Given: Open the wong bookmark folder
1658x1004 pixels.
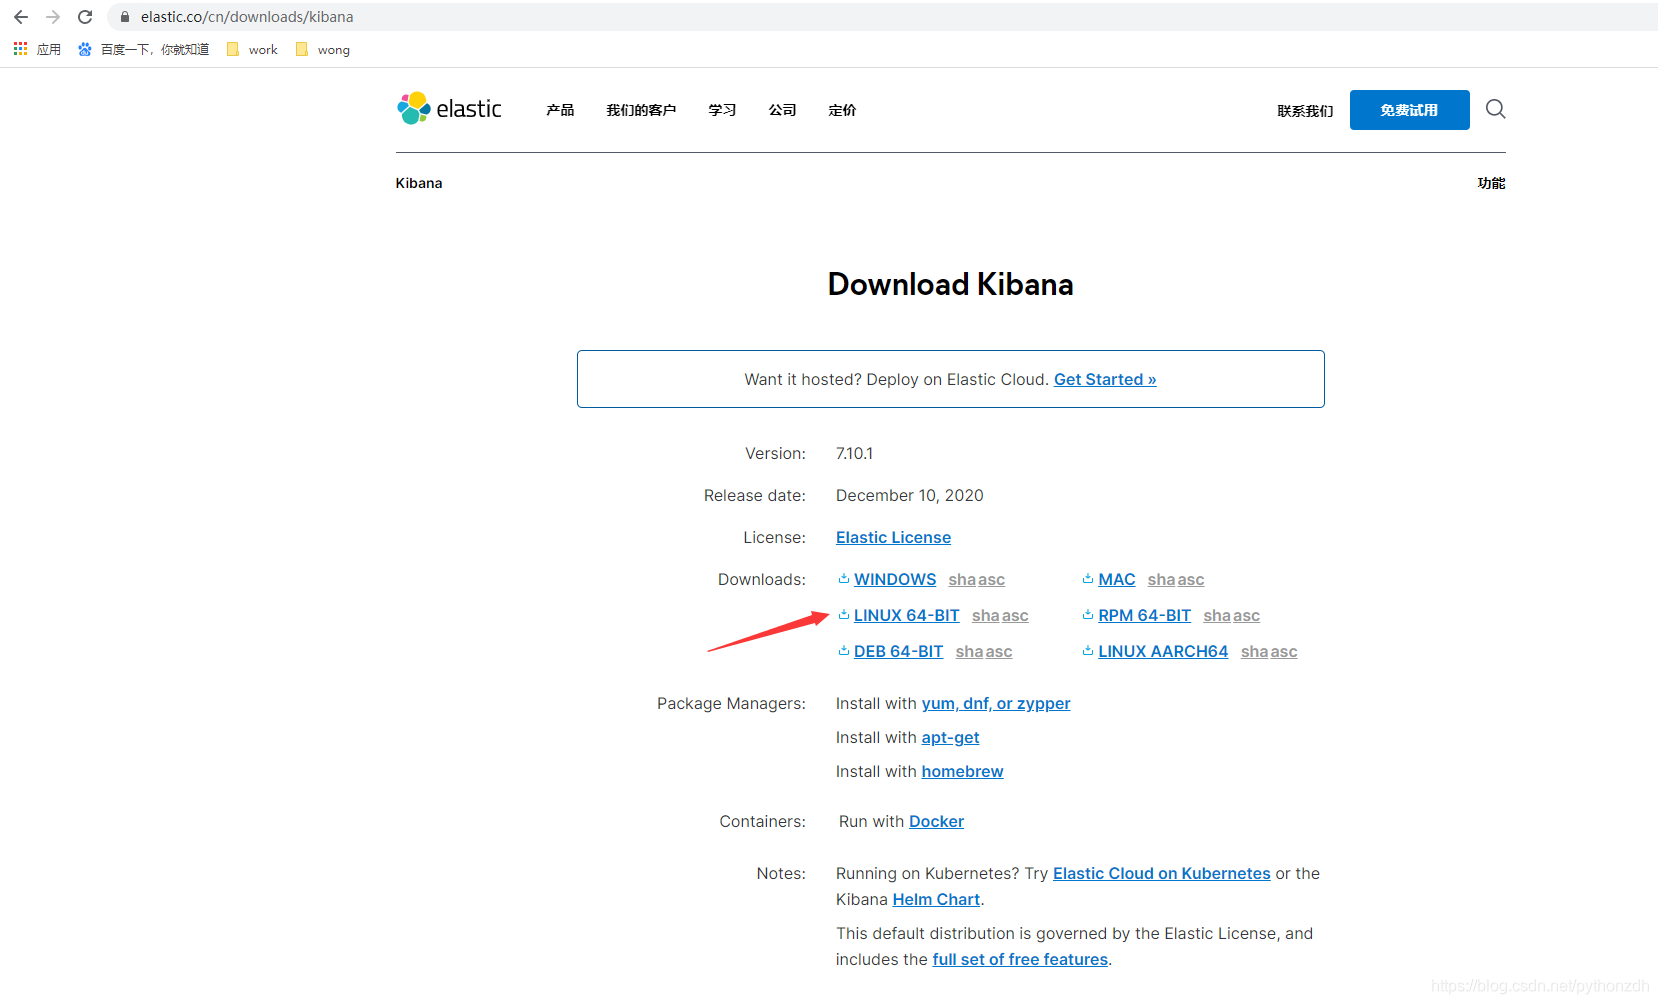Looking at the screenshot, I should tap(323, 49).
